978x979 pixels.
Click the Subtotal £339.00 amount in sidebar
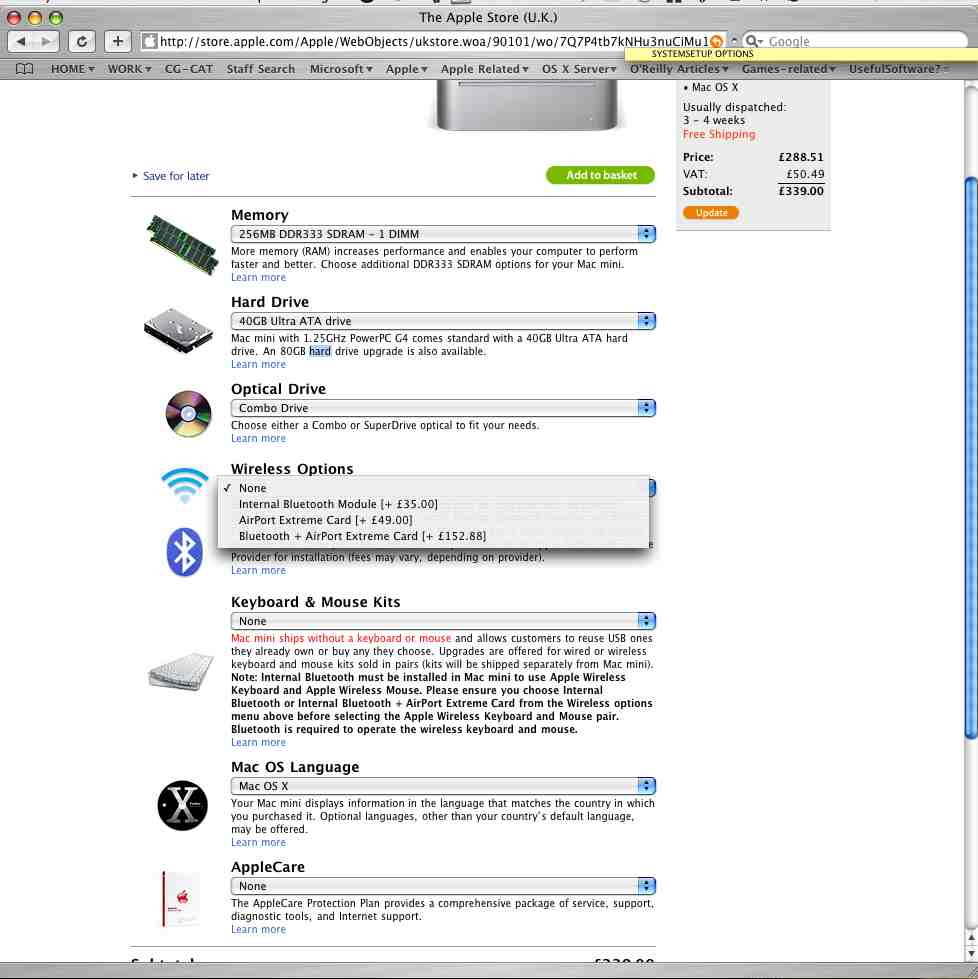[x=801, y=191]
